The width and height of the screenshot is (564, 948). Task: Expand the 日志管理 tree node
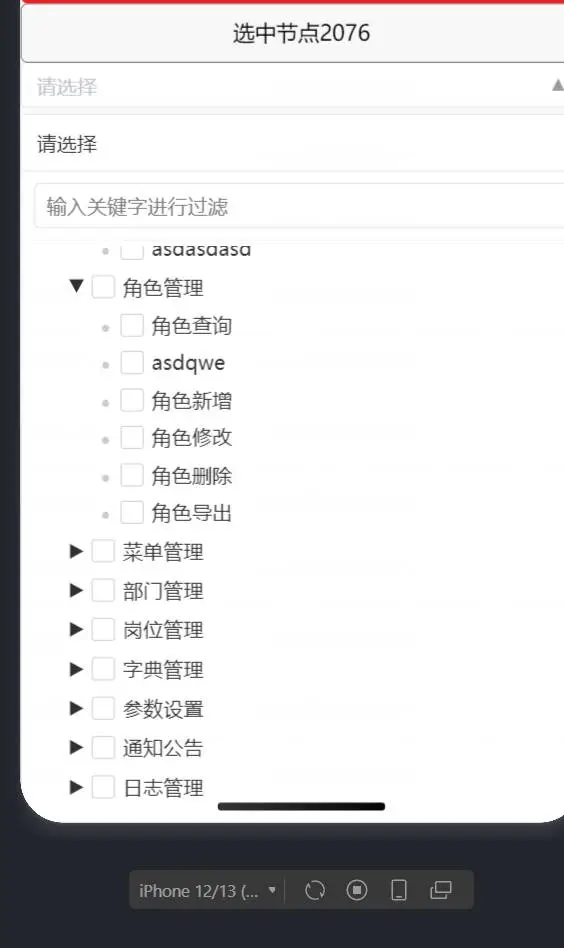point(76,787)
